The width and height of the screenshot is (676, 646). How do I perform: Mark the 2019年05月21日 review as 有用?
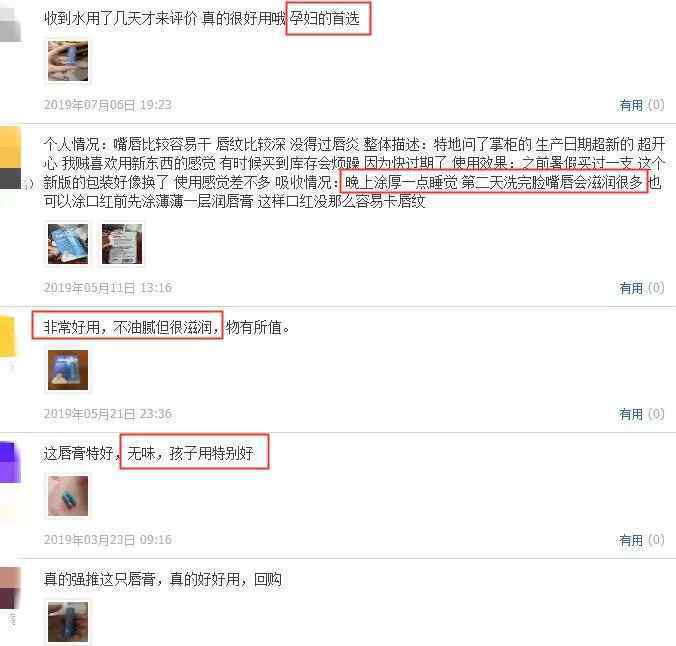click(642, 414)
